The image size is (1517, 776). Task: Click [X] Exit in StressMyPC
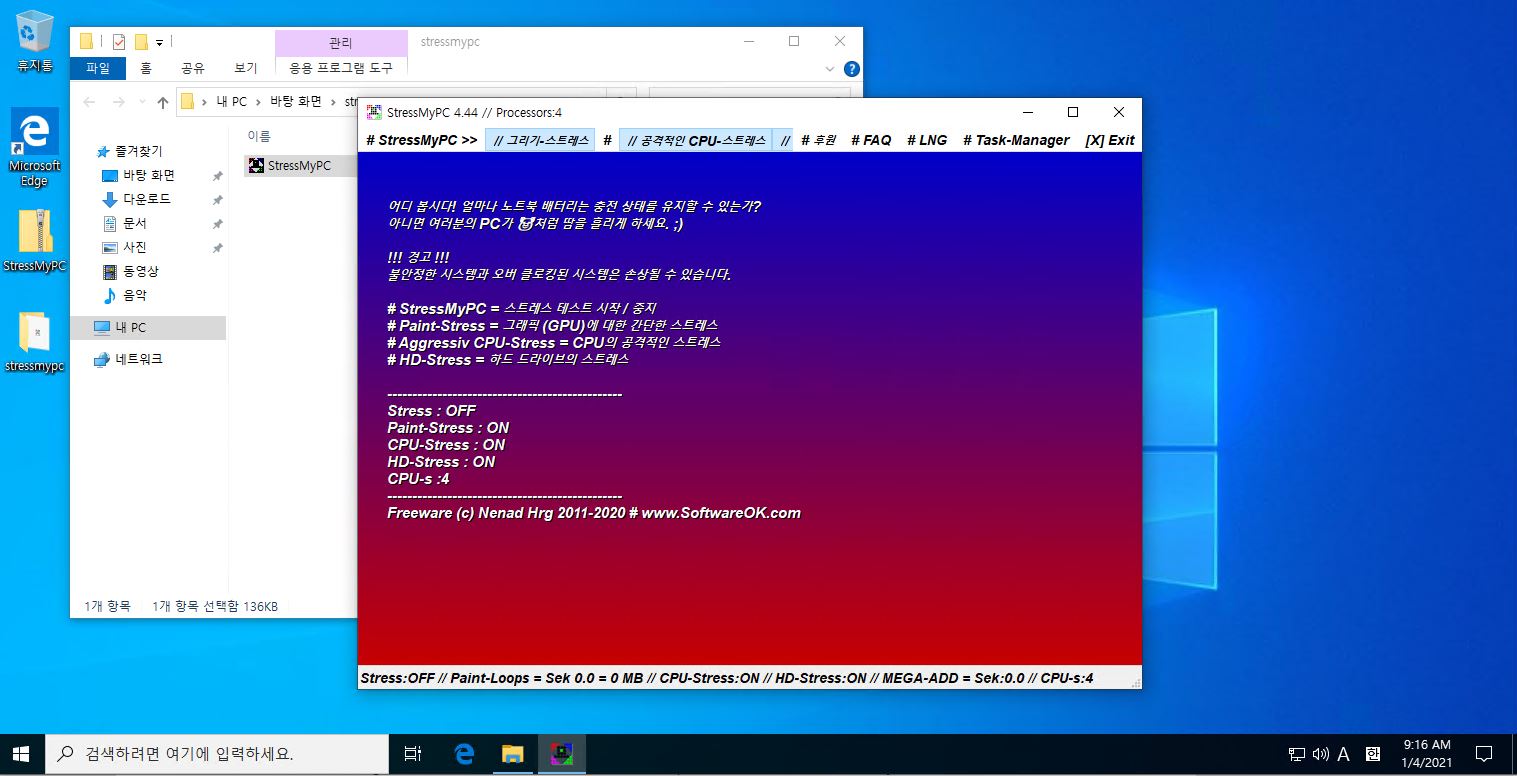[1110, 140]
